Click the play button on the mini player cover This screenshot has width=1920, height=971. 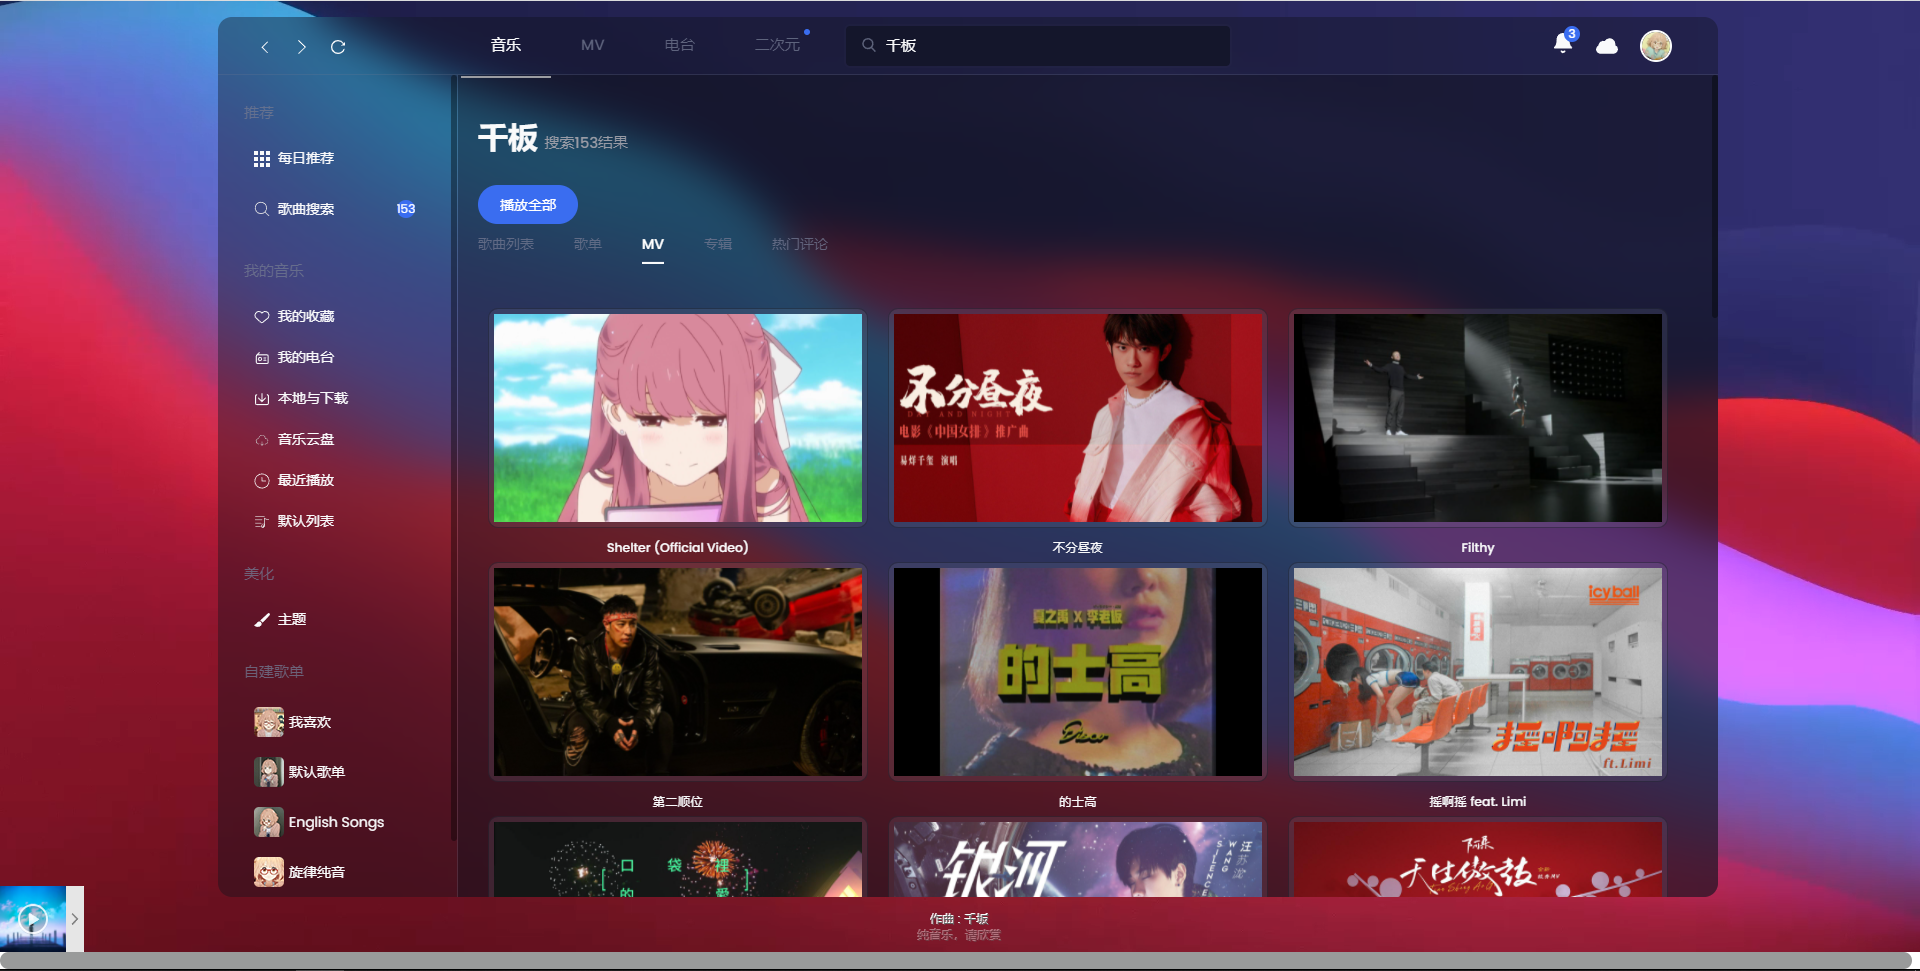[32, 918]
